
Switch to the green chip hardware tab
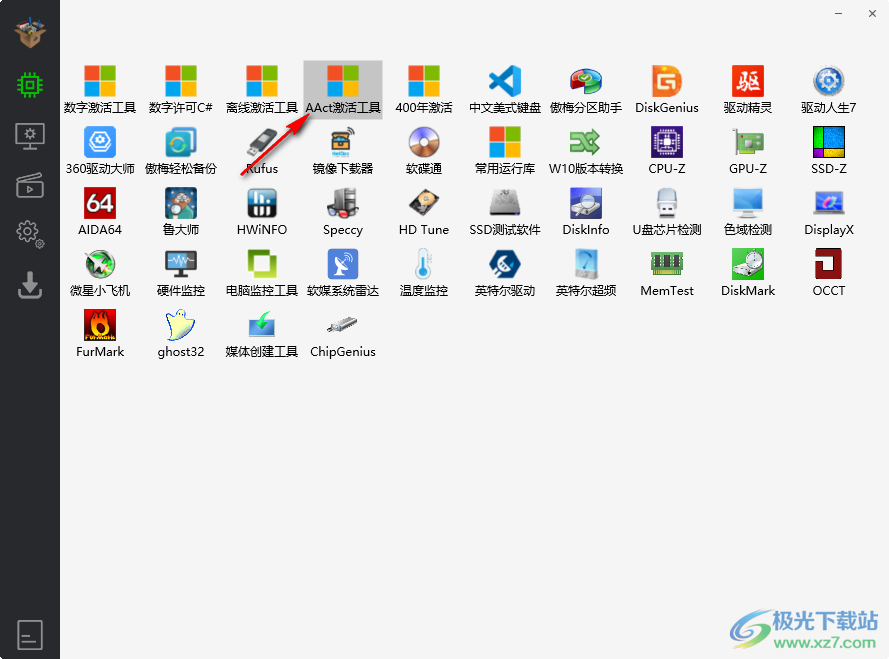[29, 85]
